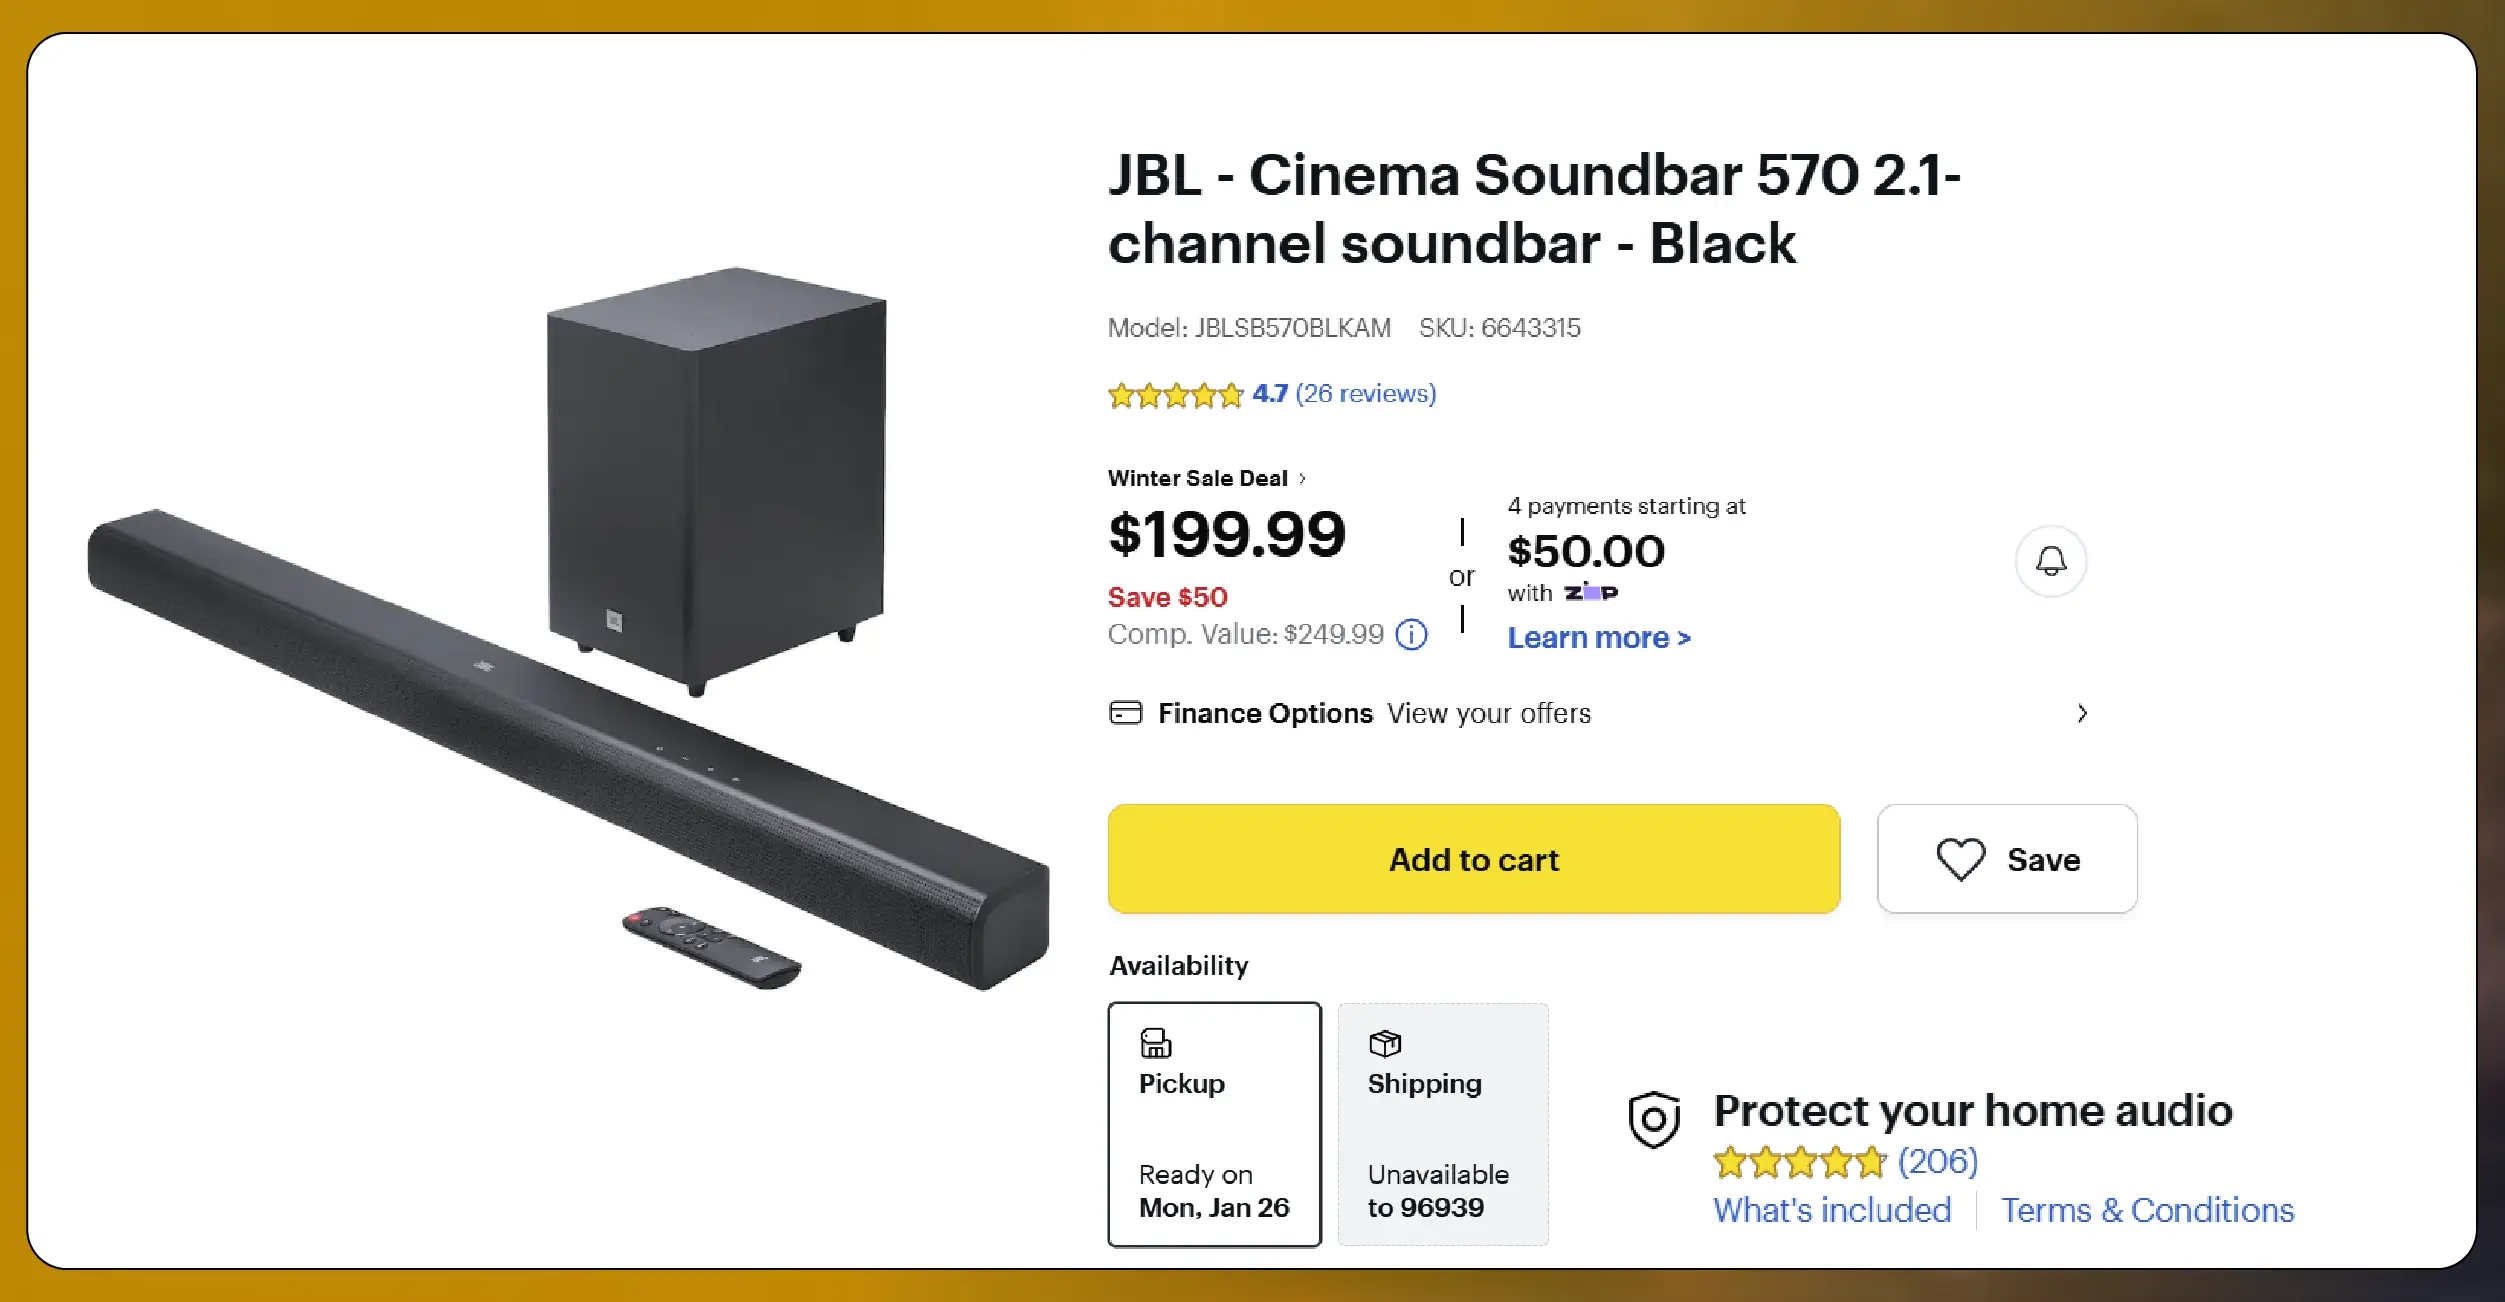Open the 26 reviews link
Image resolution: width=2505 pixels, height=1302 pixels.
point(1365,394)
